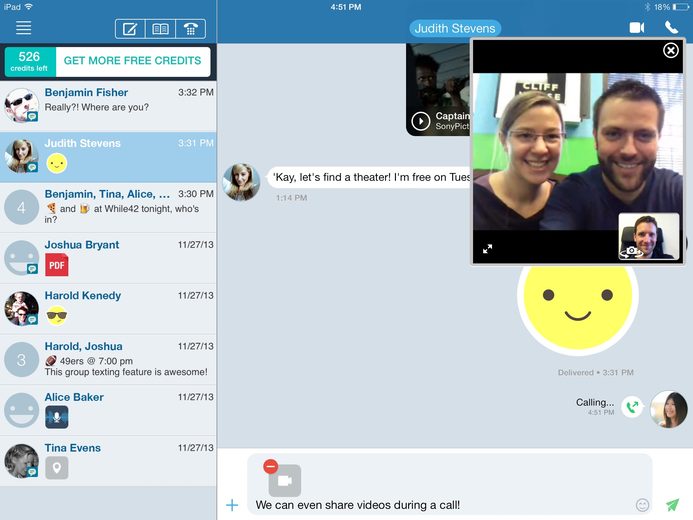Tap the main video call feed

coord(578,152)
